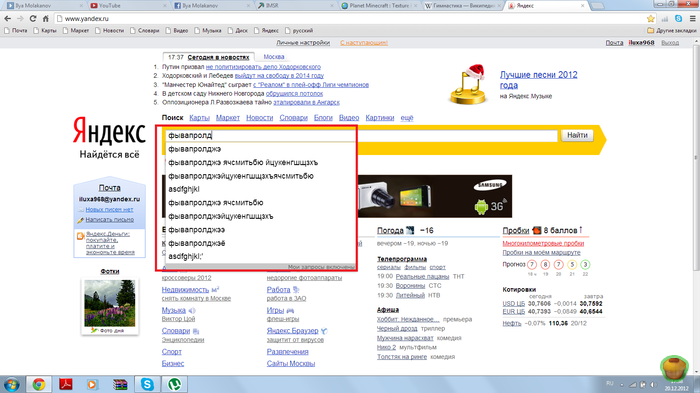Viewport: 700px width, 393px height.
Task: Open the Москва news tab
Action: (274, 57)
